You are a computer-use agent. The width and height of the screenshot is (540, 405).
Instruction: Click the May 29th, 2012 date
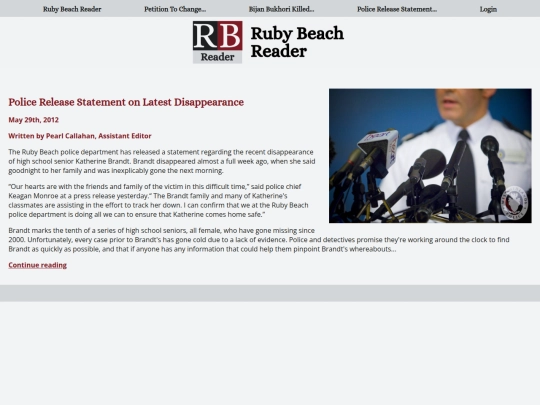(33, 120)
